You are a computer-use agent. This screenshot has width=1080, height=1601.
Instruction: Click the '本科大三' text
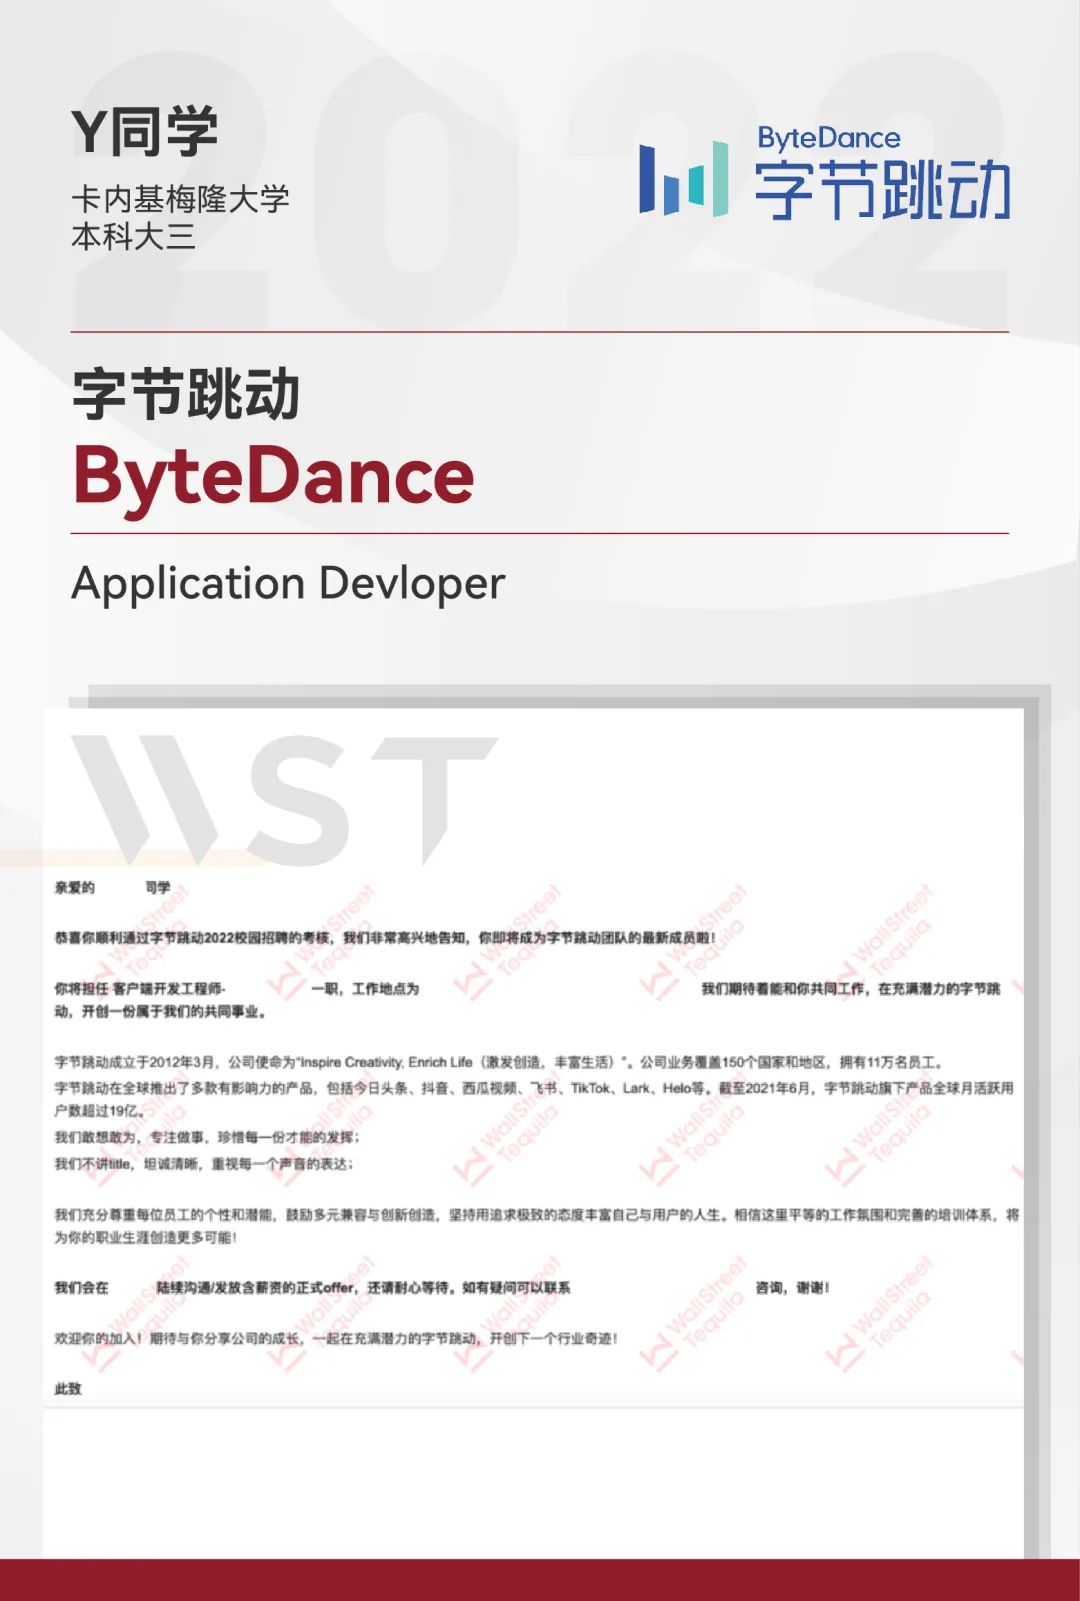click(133, 236)
